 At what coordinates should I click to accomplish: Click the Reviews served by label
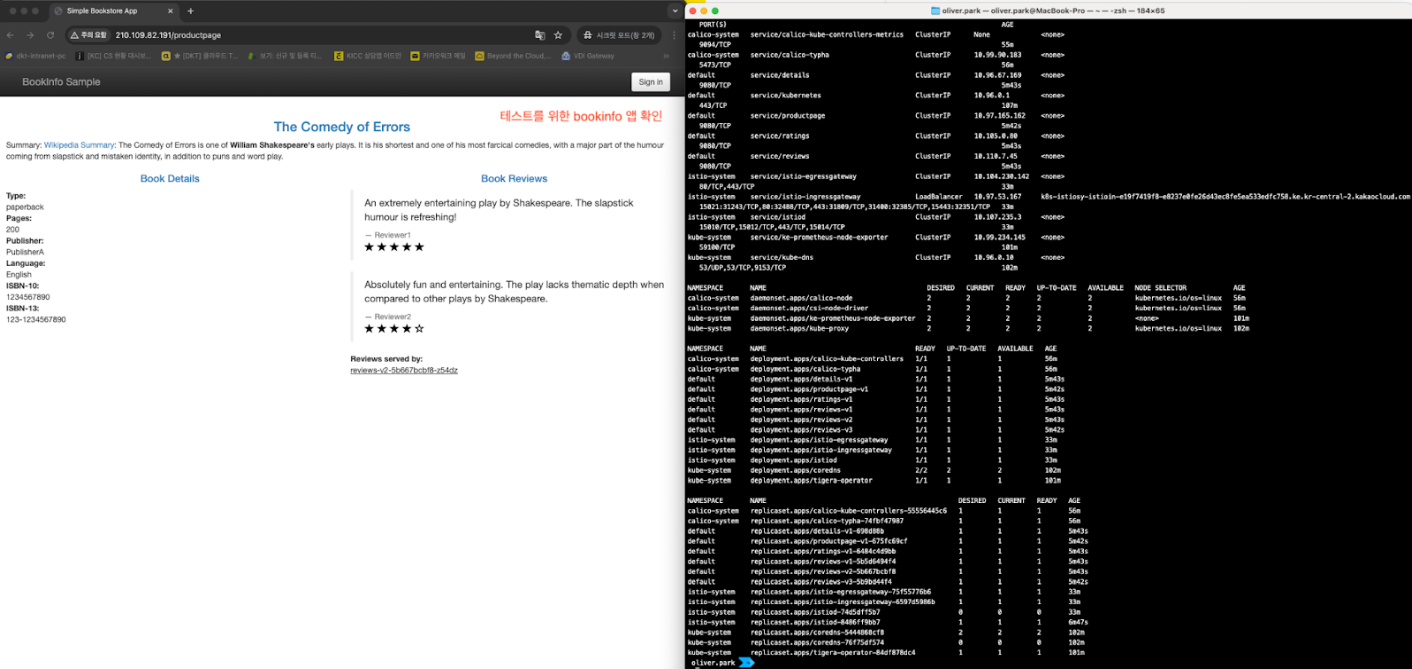click(x=386, y=358)
